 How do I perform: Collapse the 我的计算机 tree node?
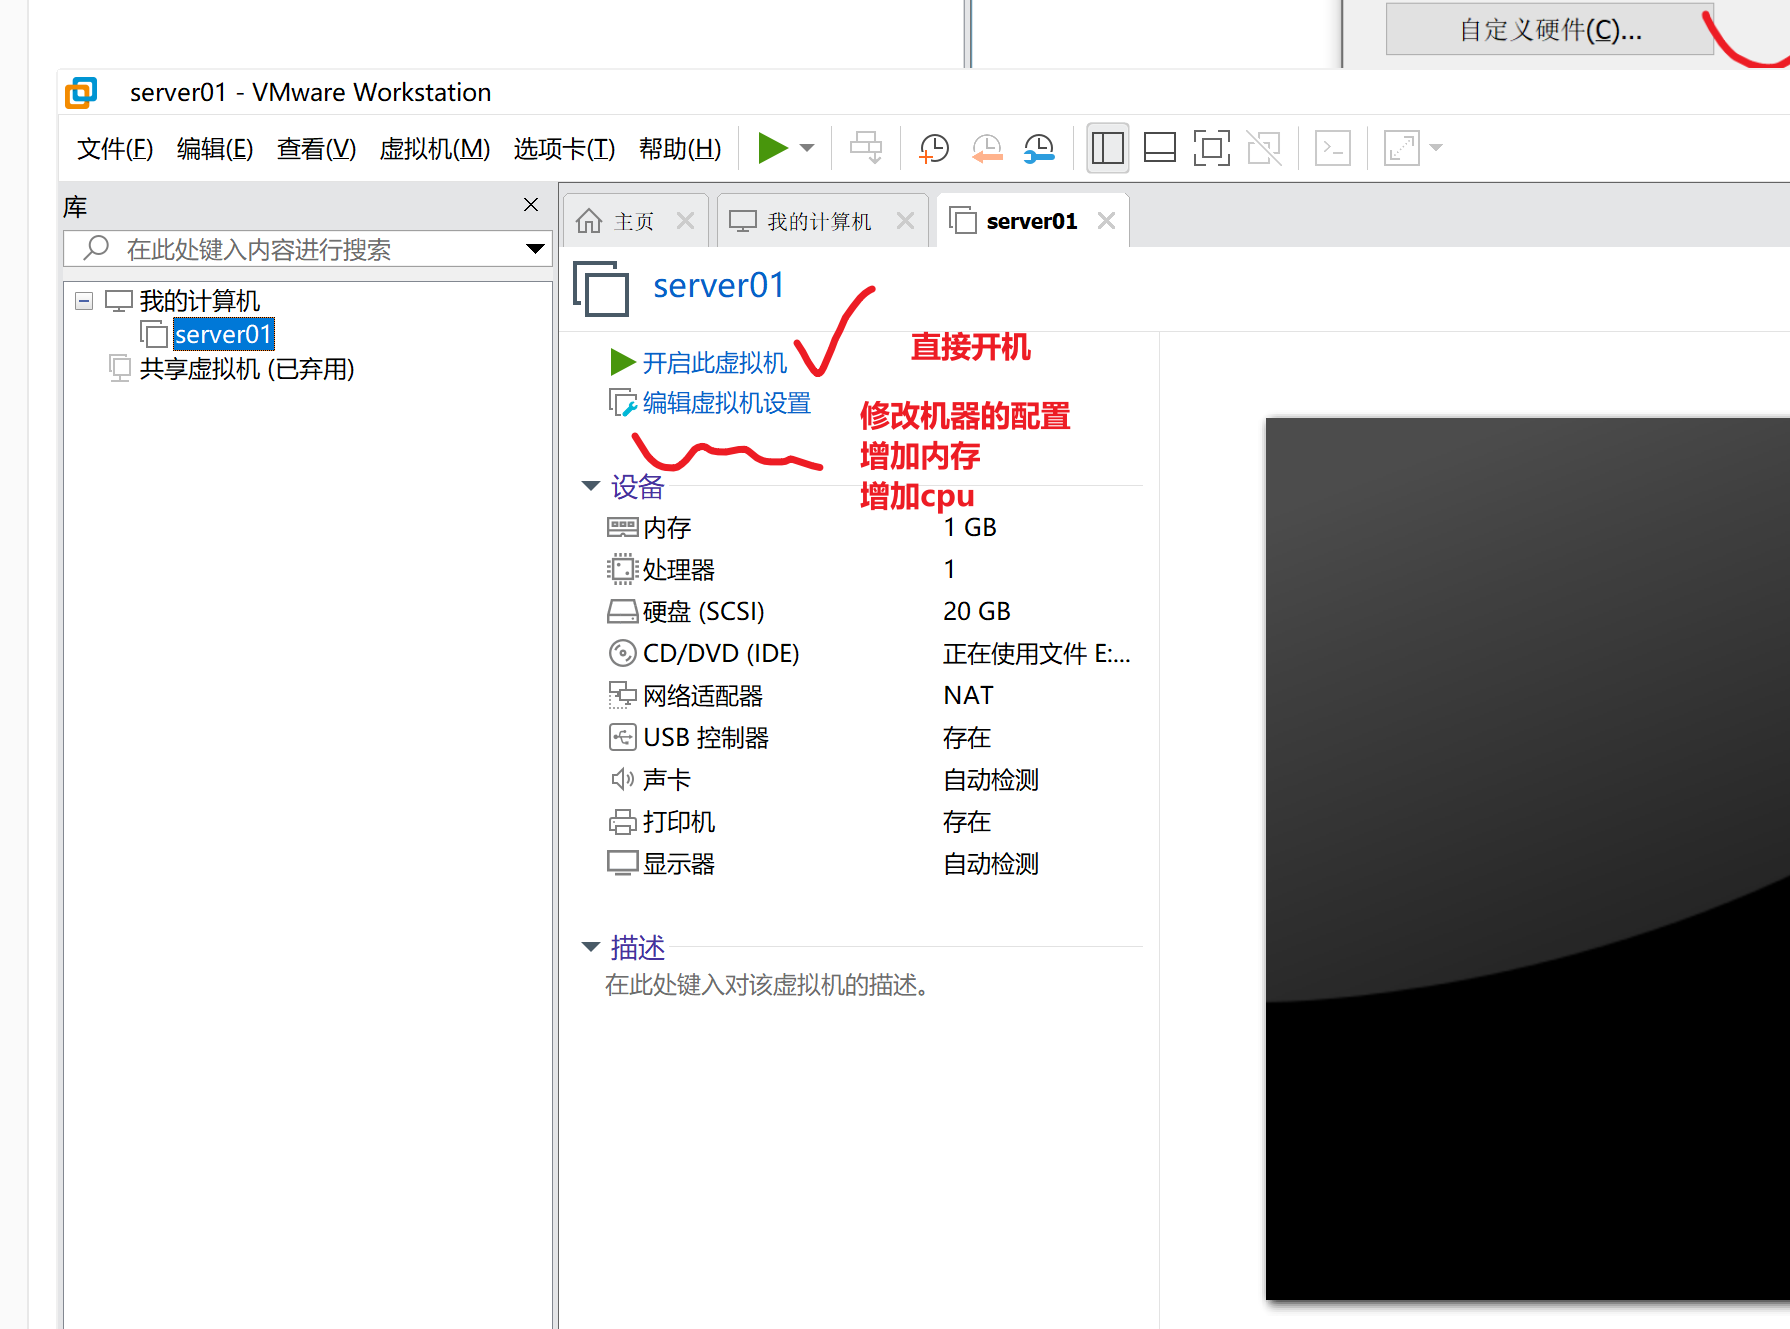pyautogui.click(x=84, y=301)
